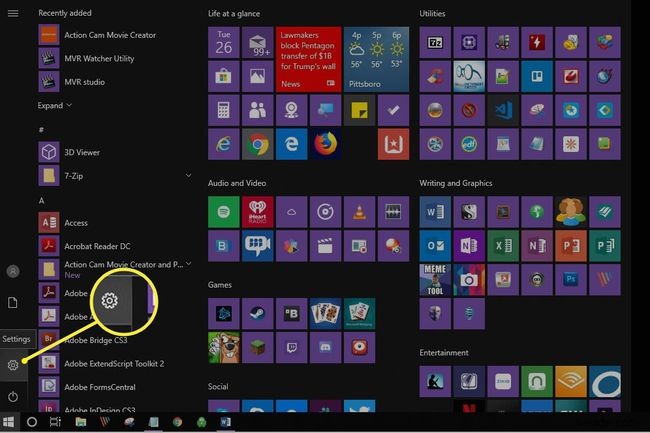Open the Power button options

(x=13, y=397)
